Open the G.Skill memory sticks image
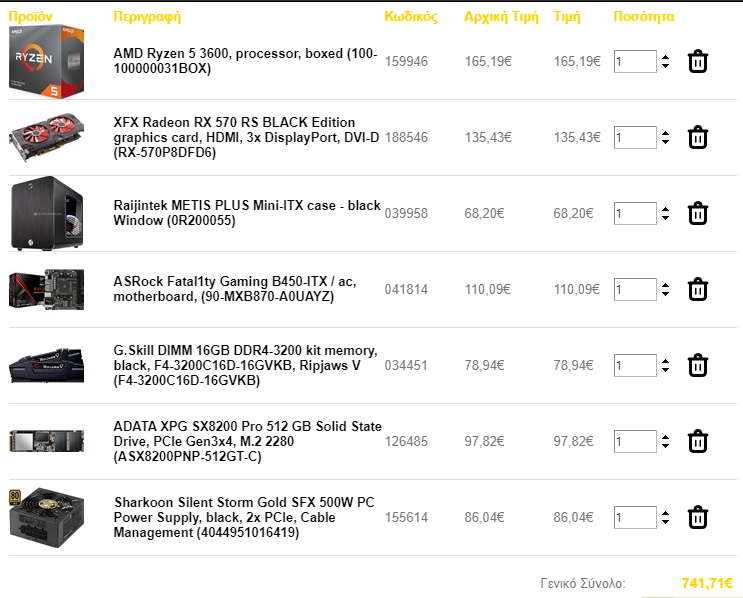The image size is (743, 598). tap(46, 365)
